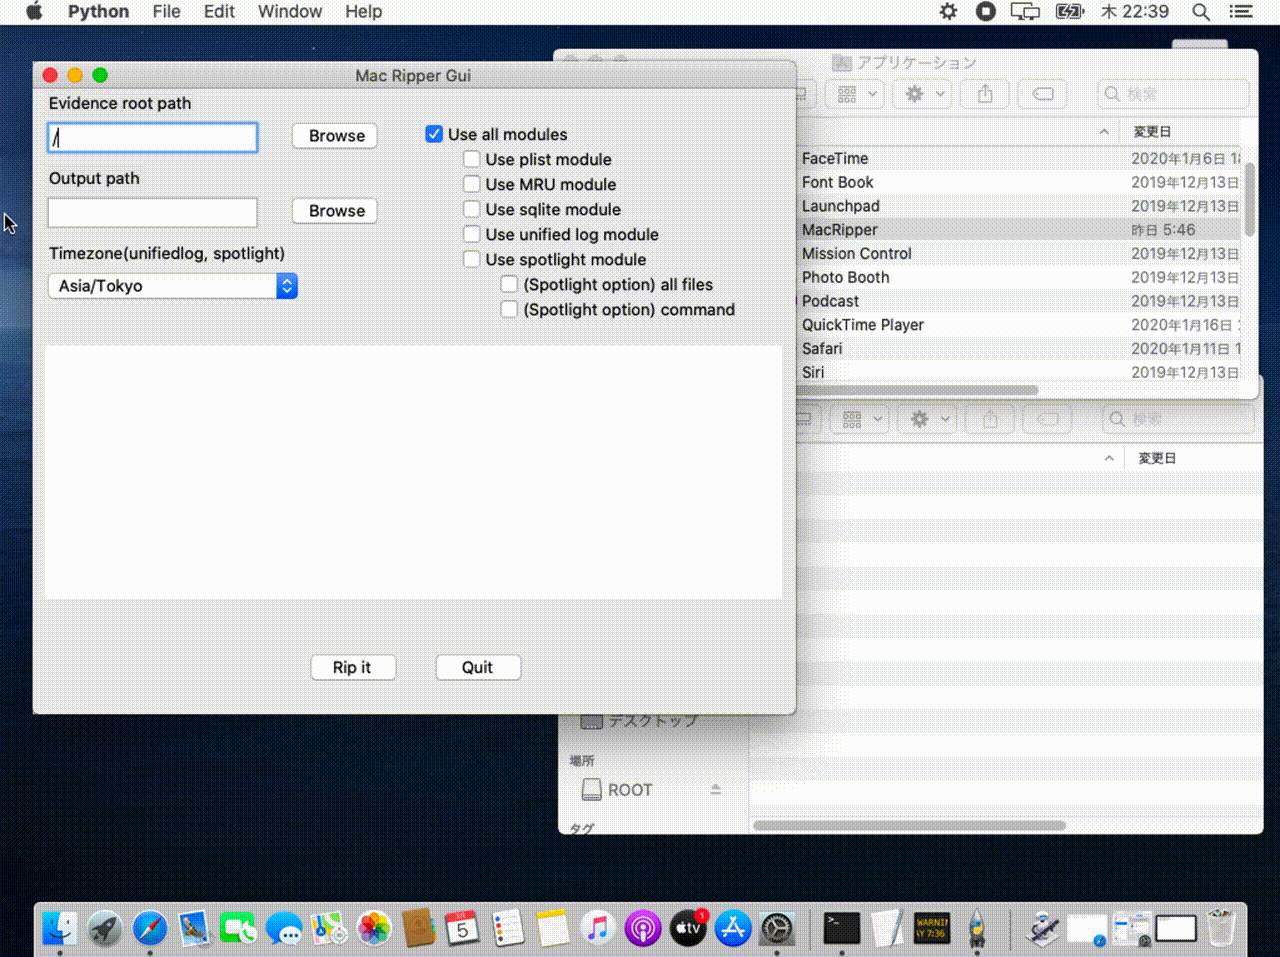Screen dimensions: 1280x957
Task: Open group-by dropdown in lower Finder toolbar
Action: [862, 419]
